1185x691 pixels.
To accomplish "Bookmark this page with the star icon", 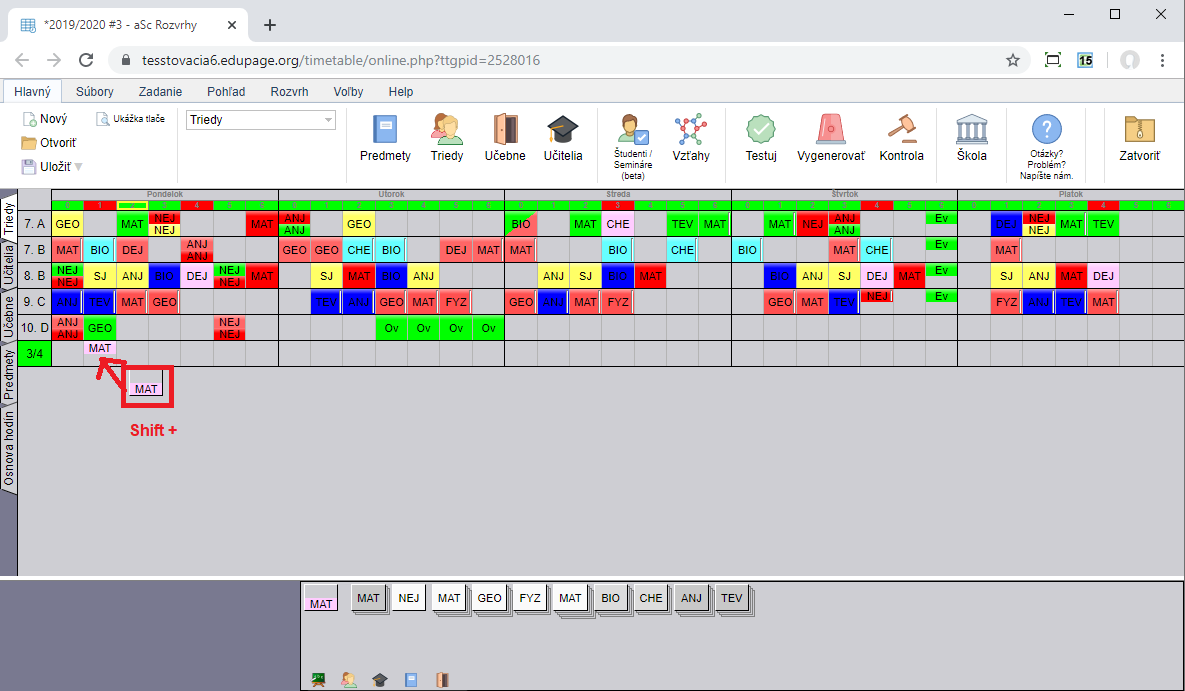I will [1012, 60].
